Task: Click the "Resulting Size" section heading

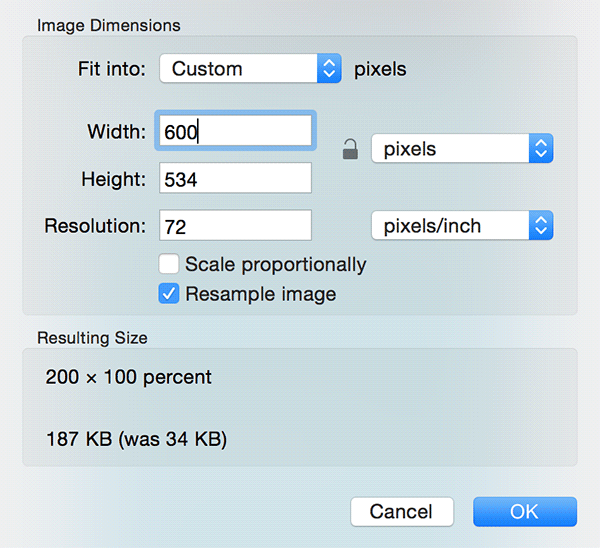Action: (92, 338)
